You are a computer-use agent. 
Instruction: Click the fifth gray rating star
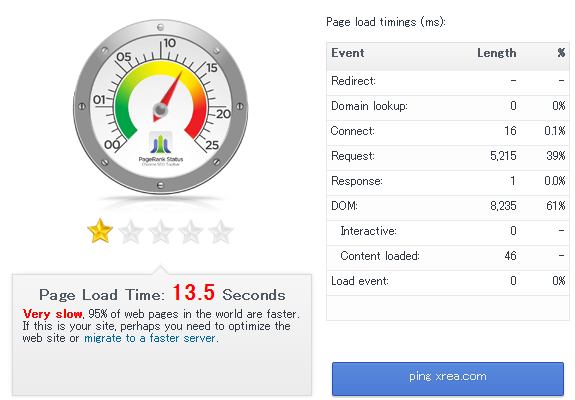[221, 232]
